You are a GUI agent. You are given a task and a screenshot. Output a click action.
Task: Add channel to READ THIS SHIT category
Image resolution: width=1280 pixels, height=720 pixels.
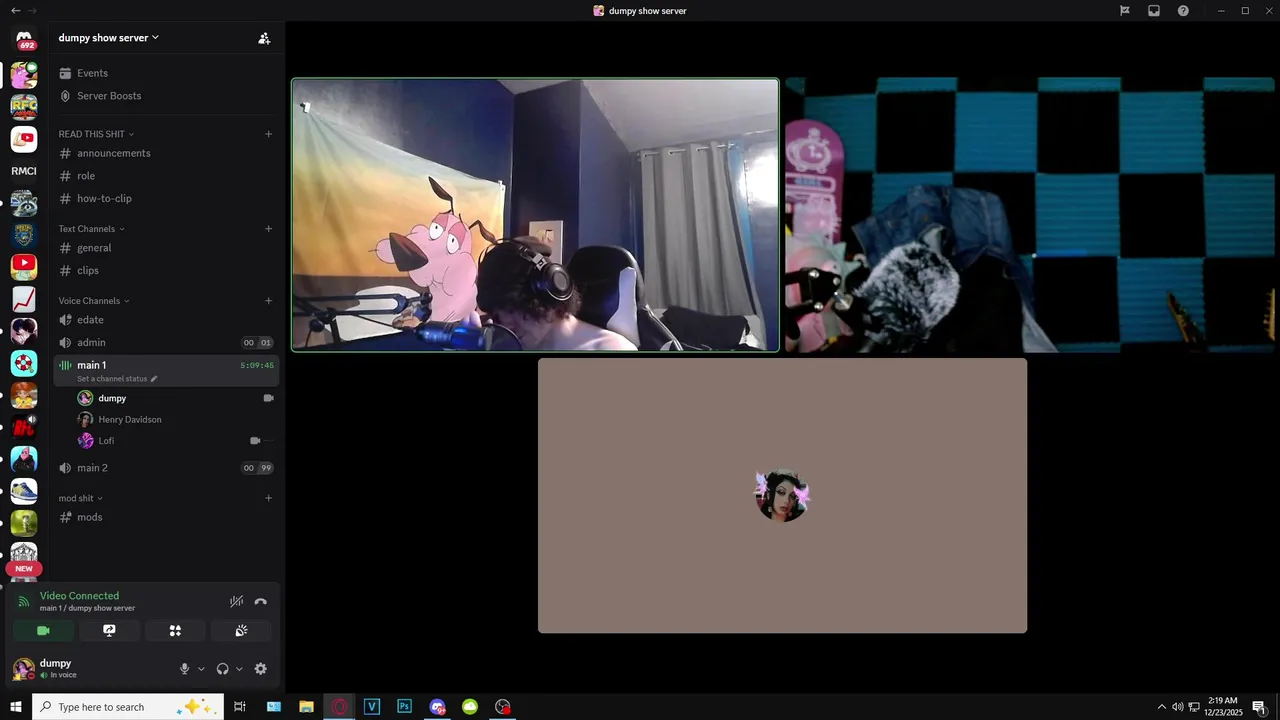[268, 134]
